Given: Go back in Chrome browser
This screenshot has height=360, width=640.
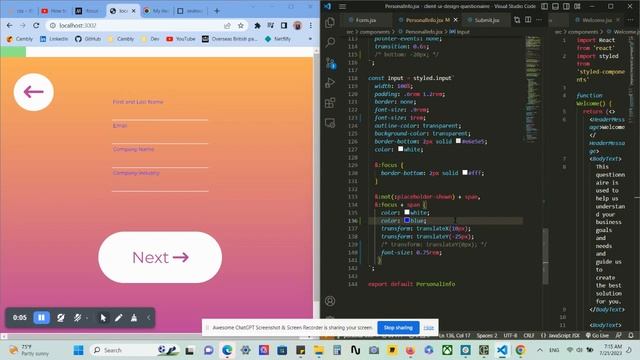Looking at the screenshot, I should pyautogui.click(x=9, y=25).
